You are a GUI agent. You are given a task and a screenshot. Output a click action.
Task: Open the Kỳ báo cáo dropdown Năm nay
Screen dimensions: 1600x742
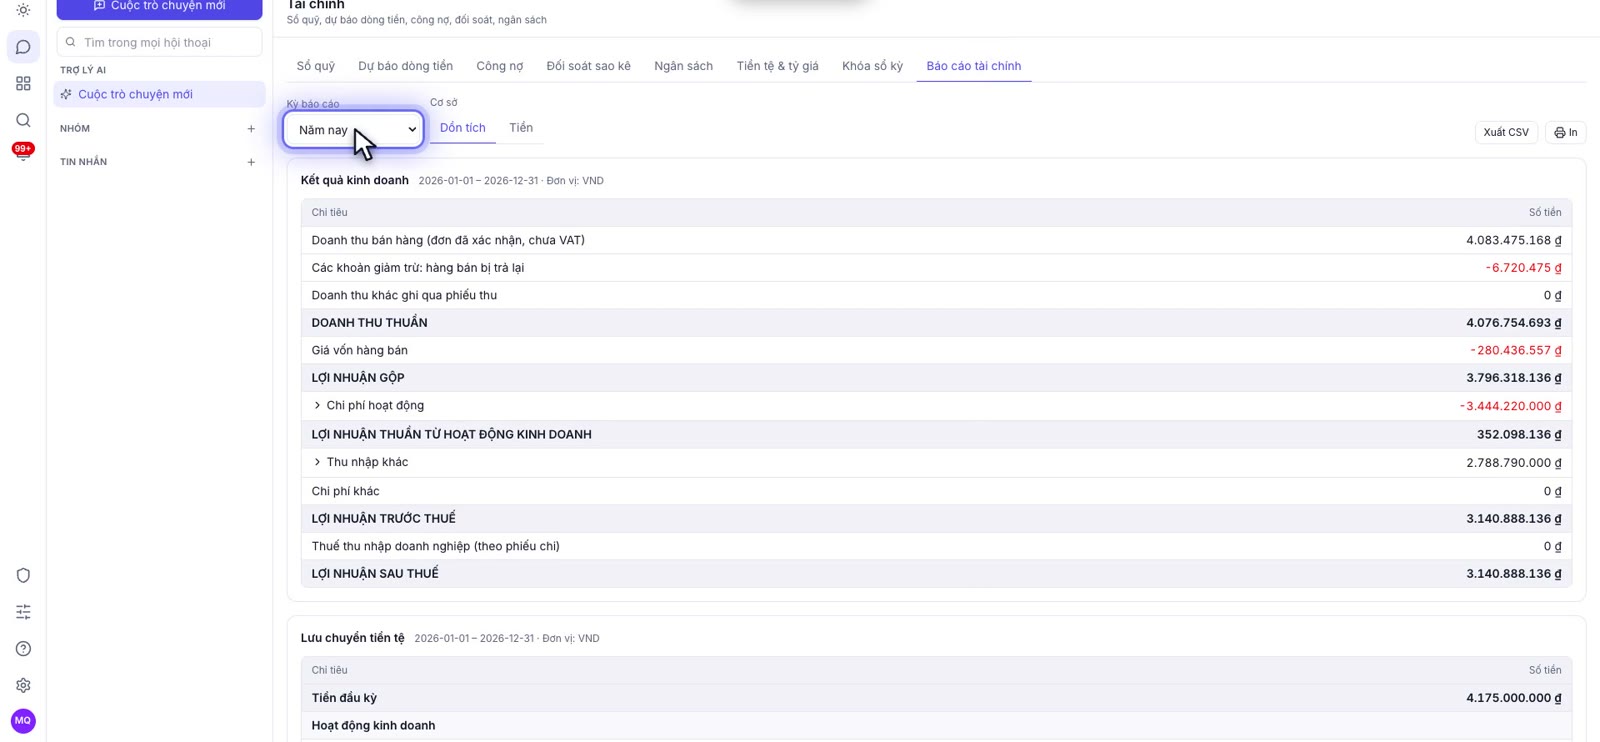point(354,130)
